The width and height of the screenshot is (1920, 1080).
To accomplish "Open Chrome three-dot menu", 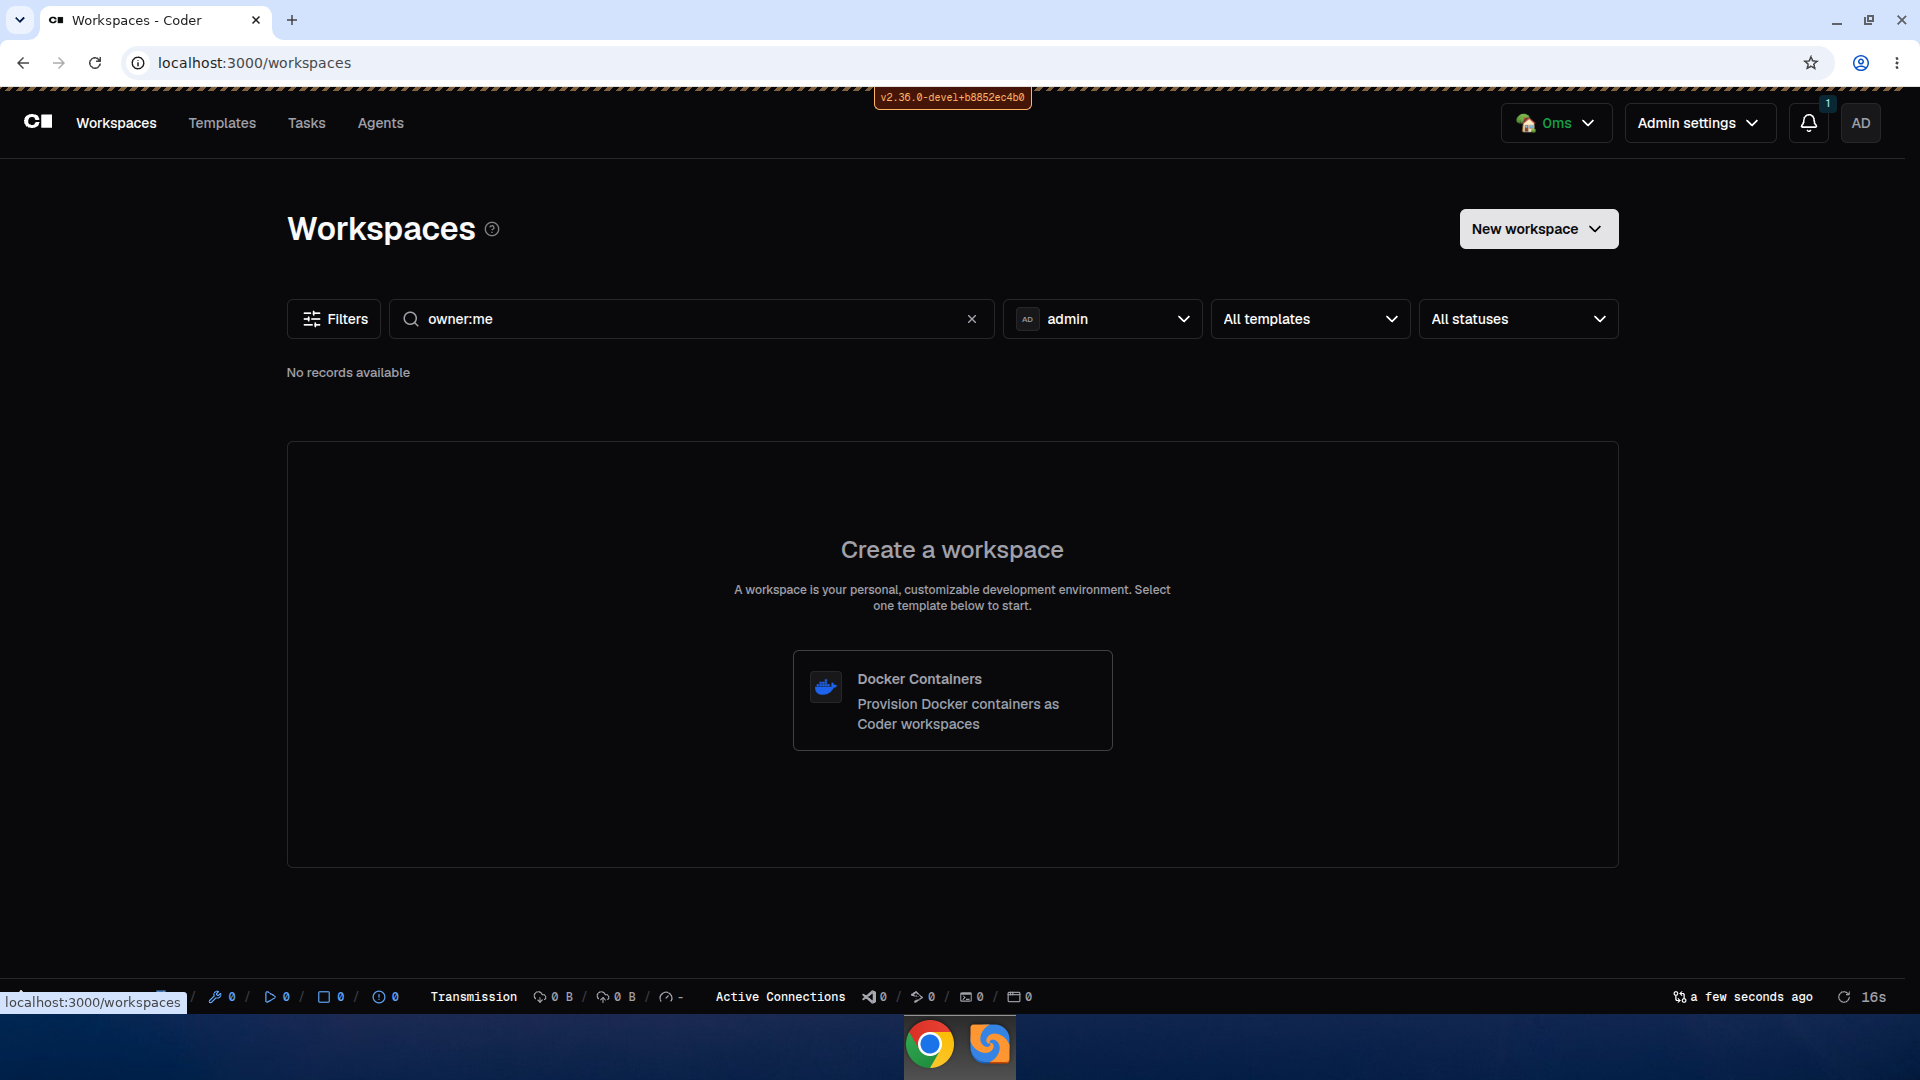I will (x=1897, y=63).
